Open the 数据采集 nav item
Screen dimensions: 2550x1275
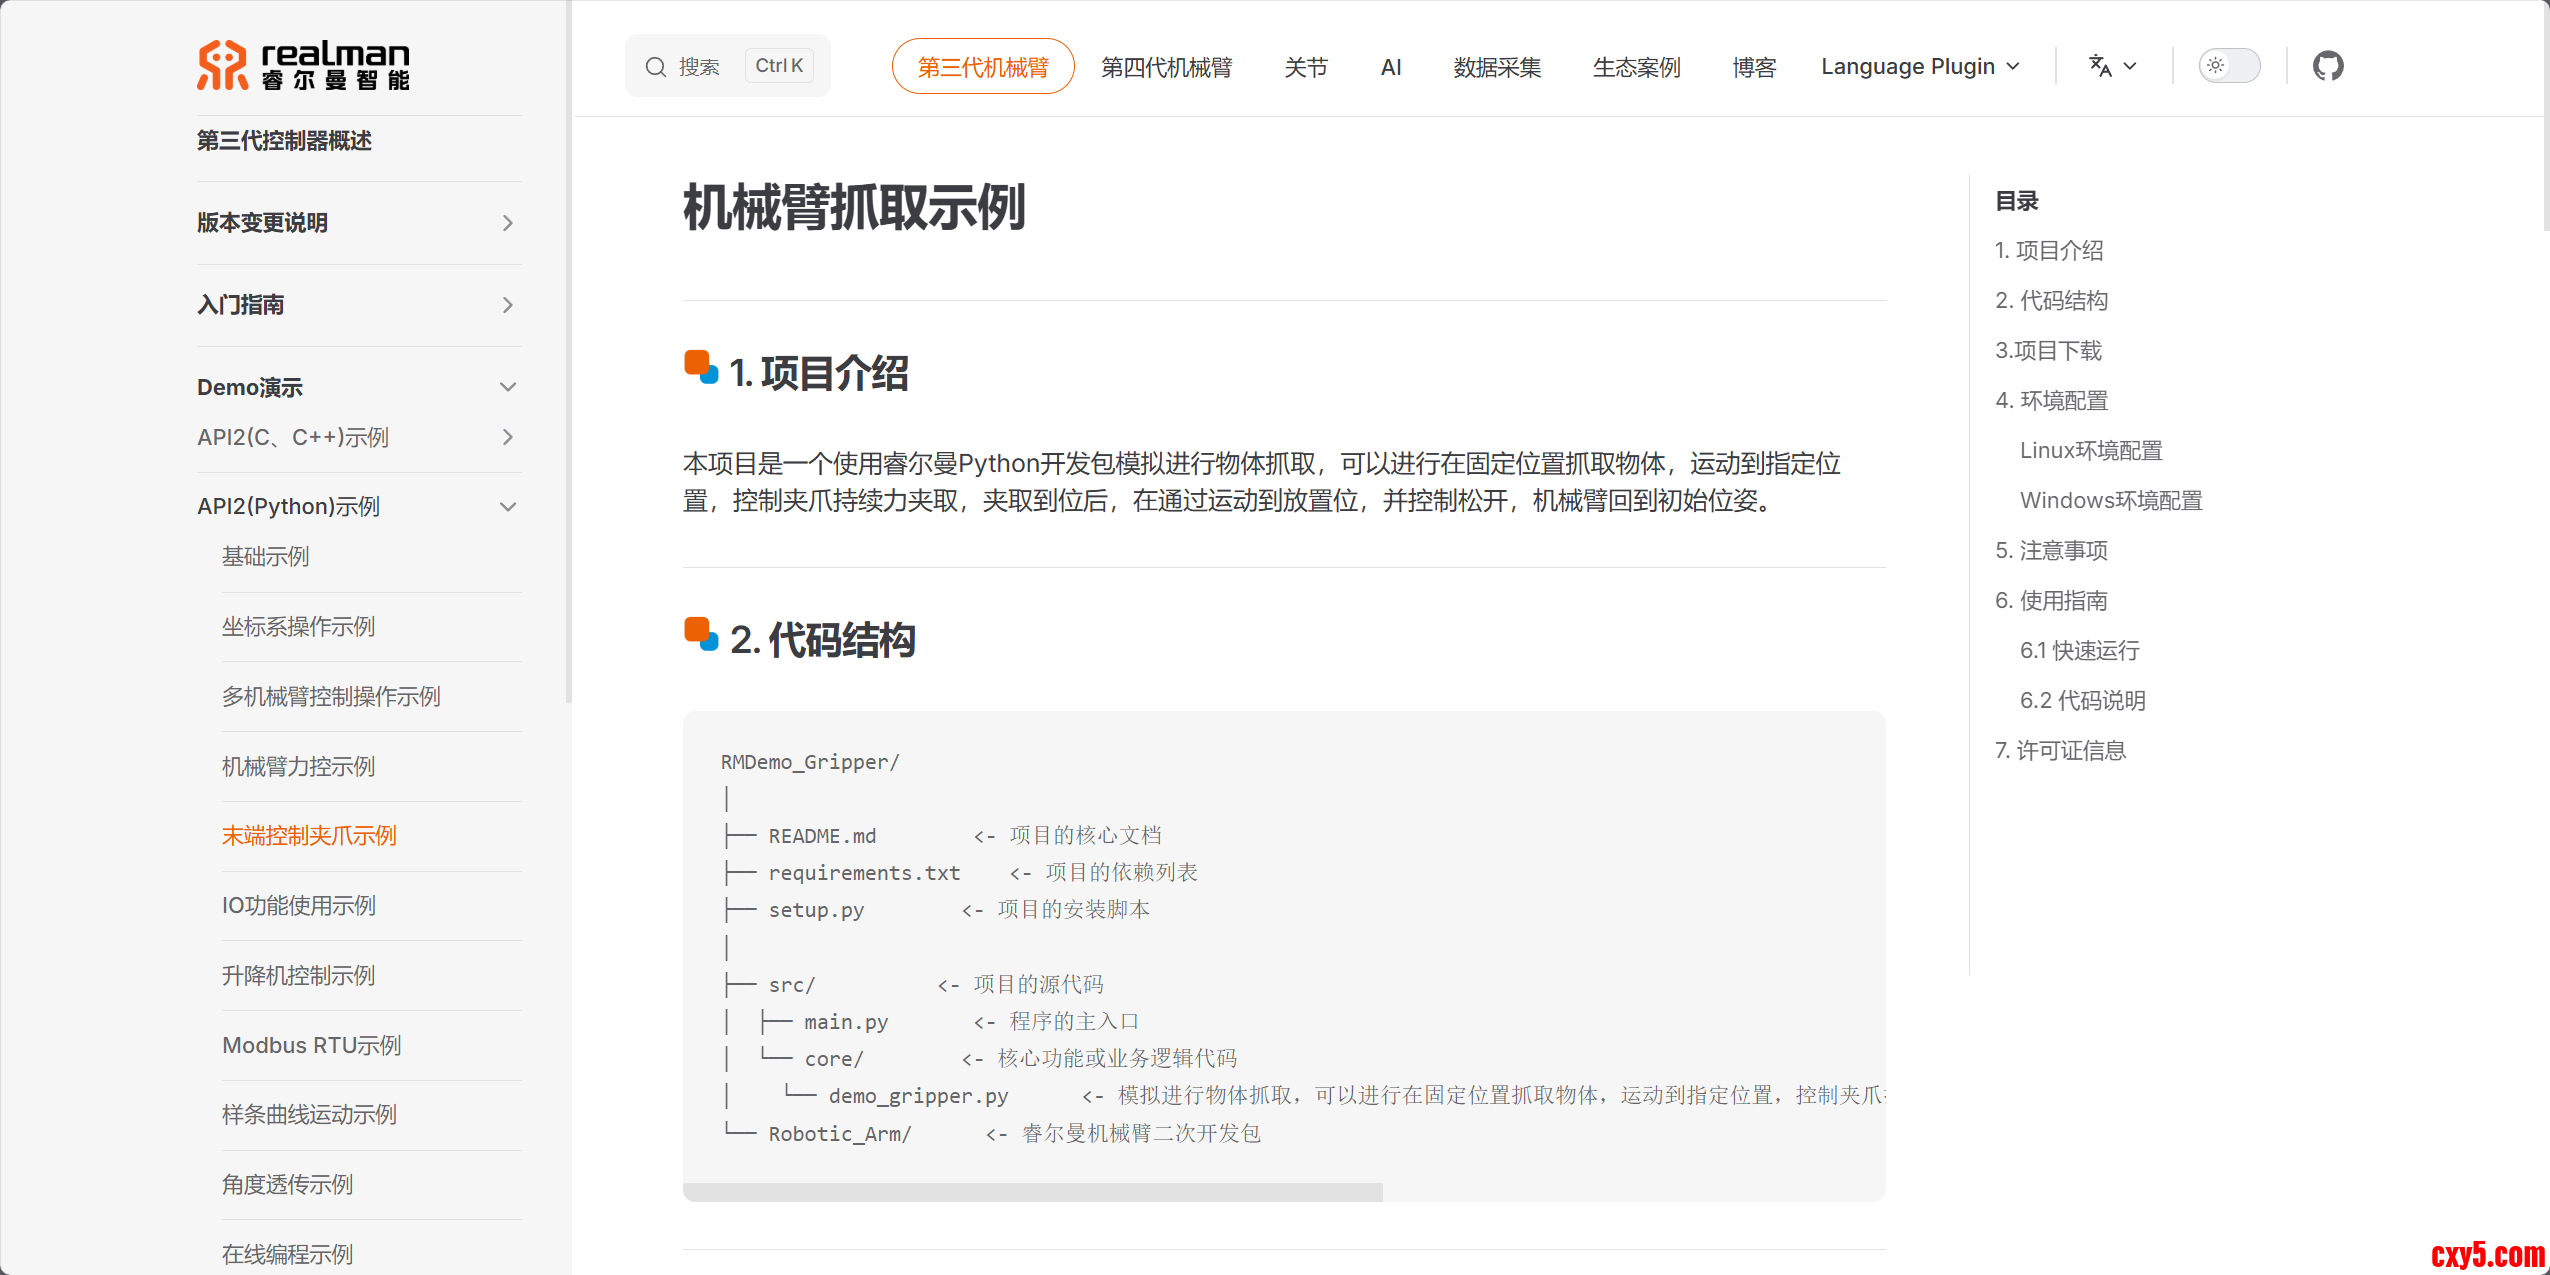1497,67
